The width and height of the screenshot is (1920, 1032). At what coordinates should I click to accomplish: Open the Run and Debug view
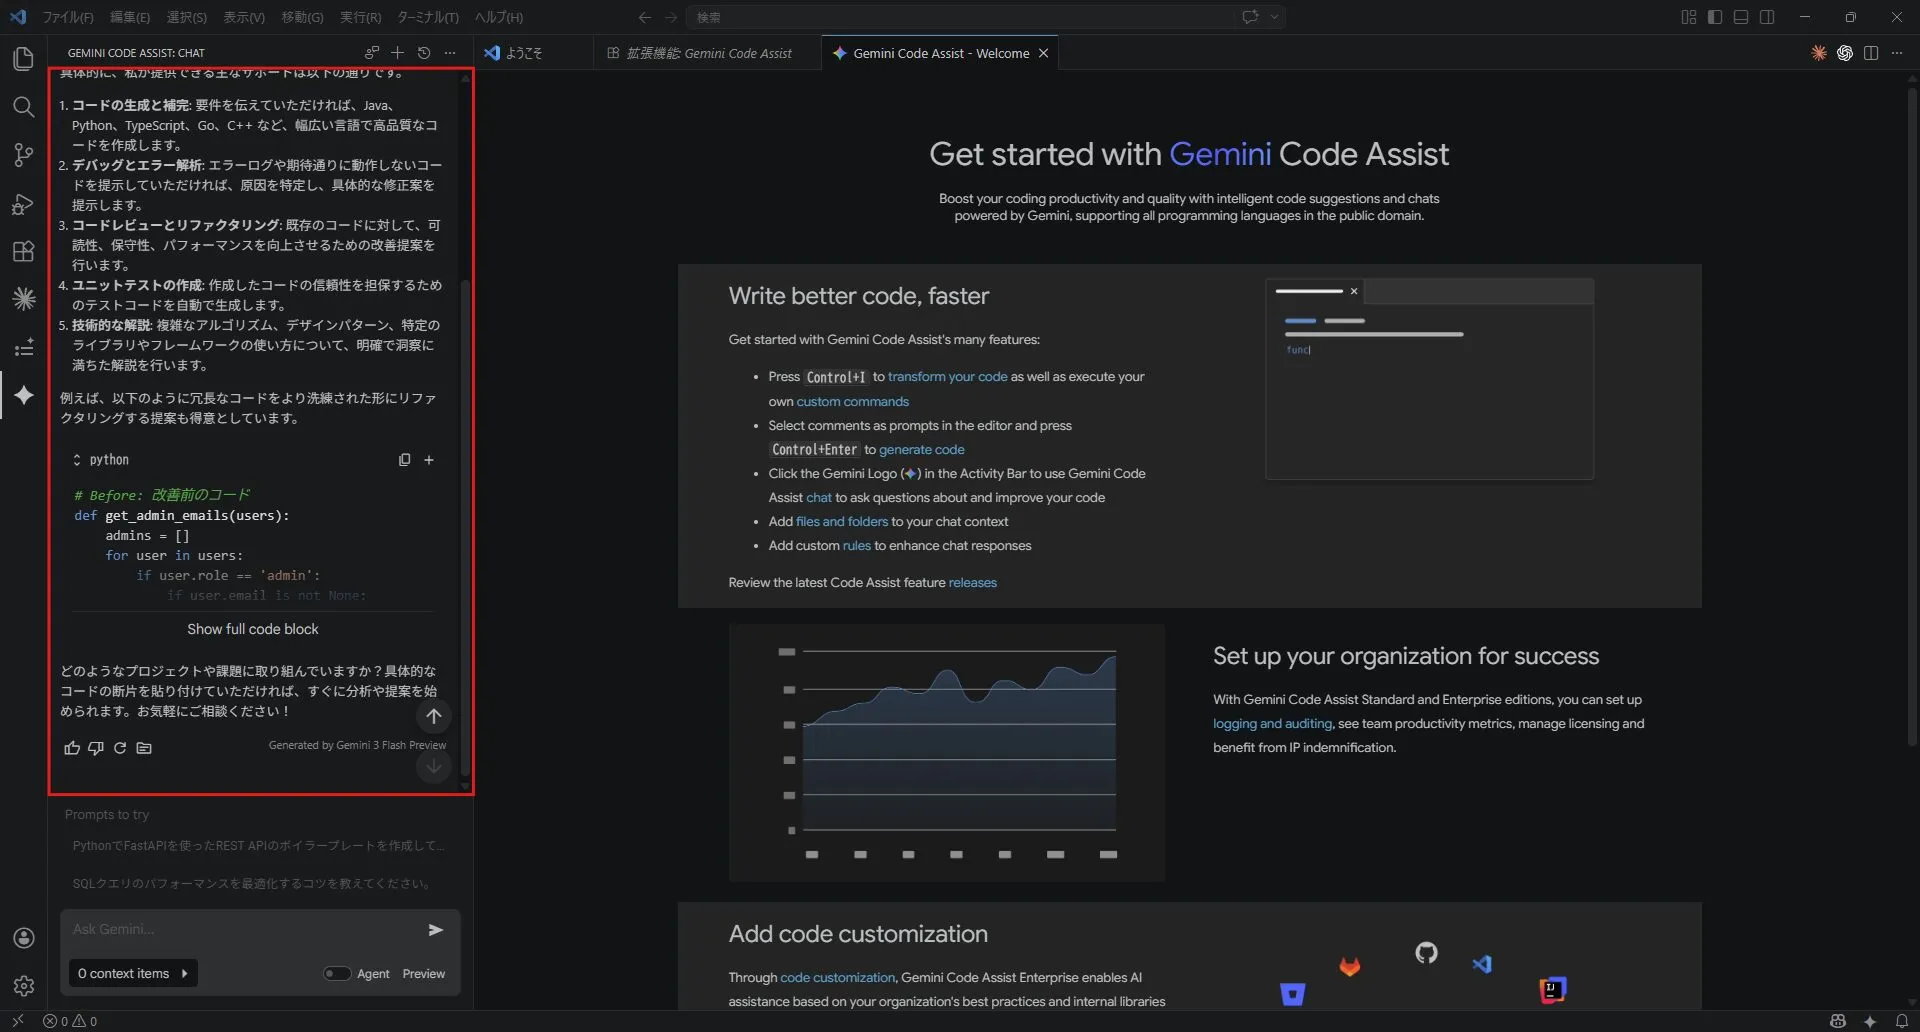click(23, 203)
